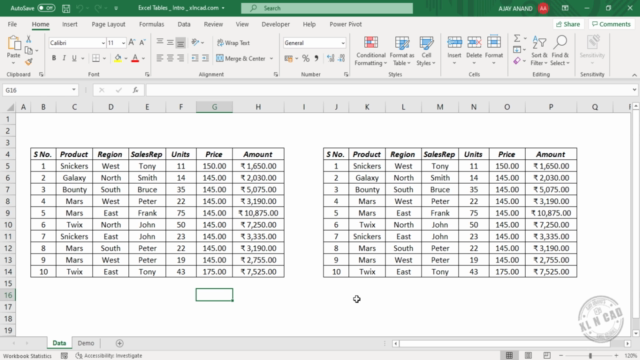Switch to the Page Layout tab
Screen dimensions: 640x360
[x=108, y=24]
